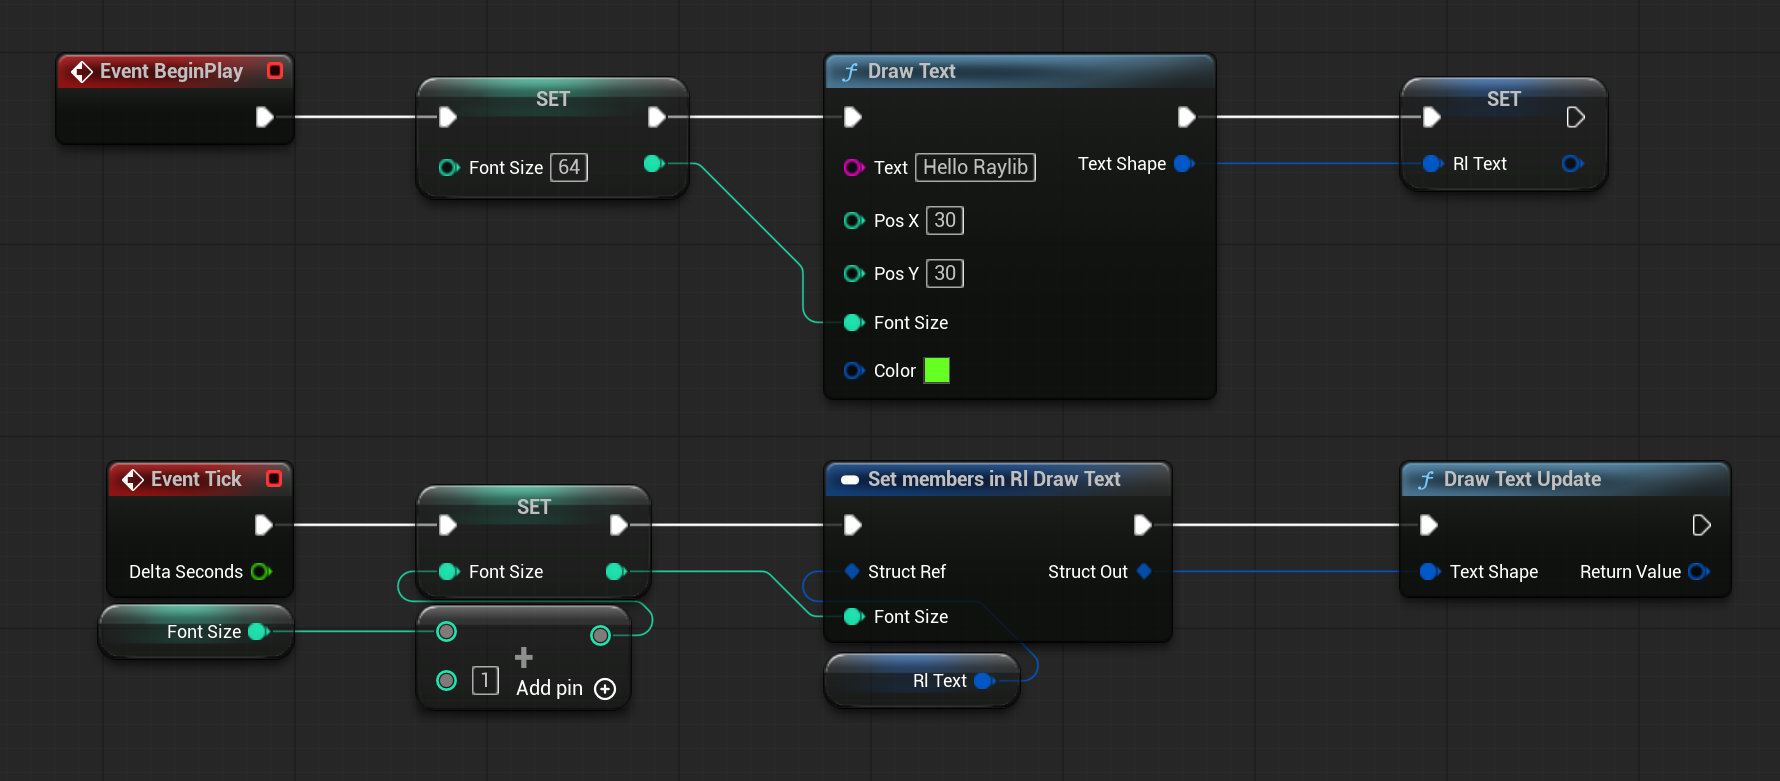Click the exec output pin of the Rl Text SET node

click(1575, 117)
